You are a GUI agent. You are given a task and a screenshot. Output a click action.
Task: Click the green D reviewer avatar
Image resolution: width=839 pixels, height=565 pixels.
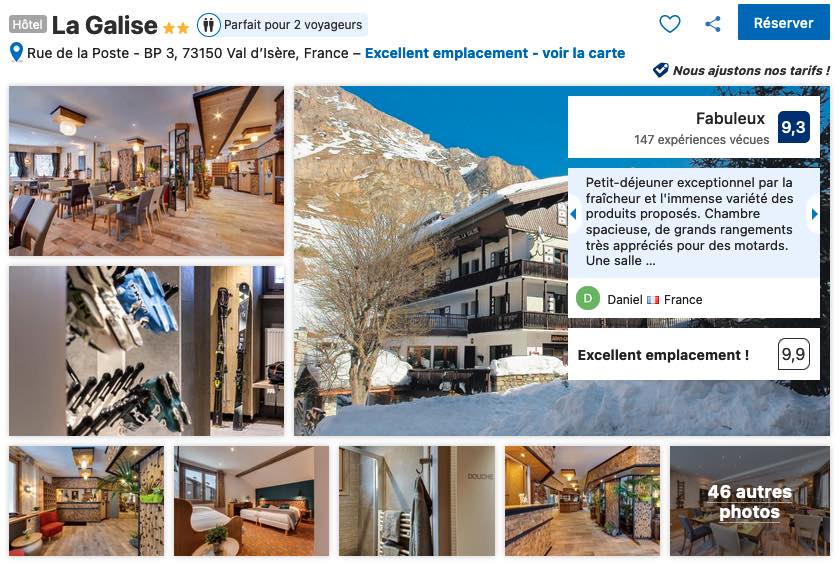[x=588, y=299]
